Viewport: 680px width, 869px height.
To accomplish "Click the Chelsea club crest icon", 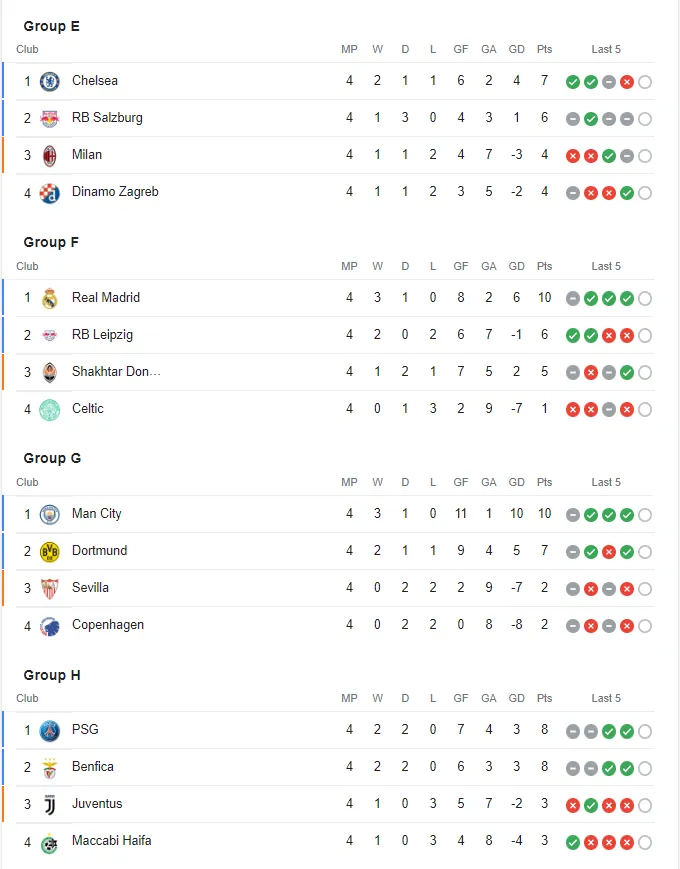I will (49, 81).
